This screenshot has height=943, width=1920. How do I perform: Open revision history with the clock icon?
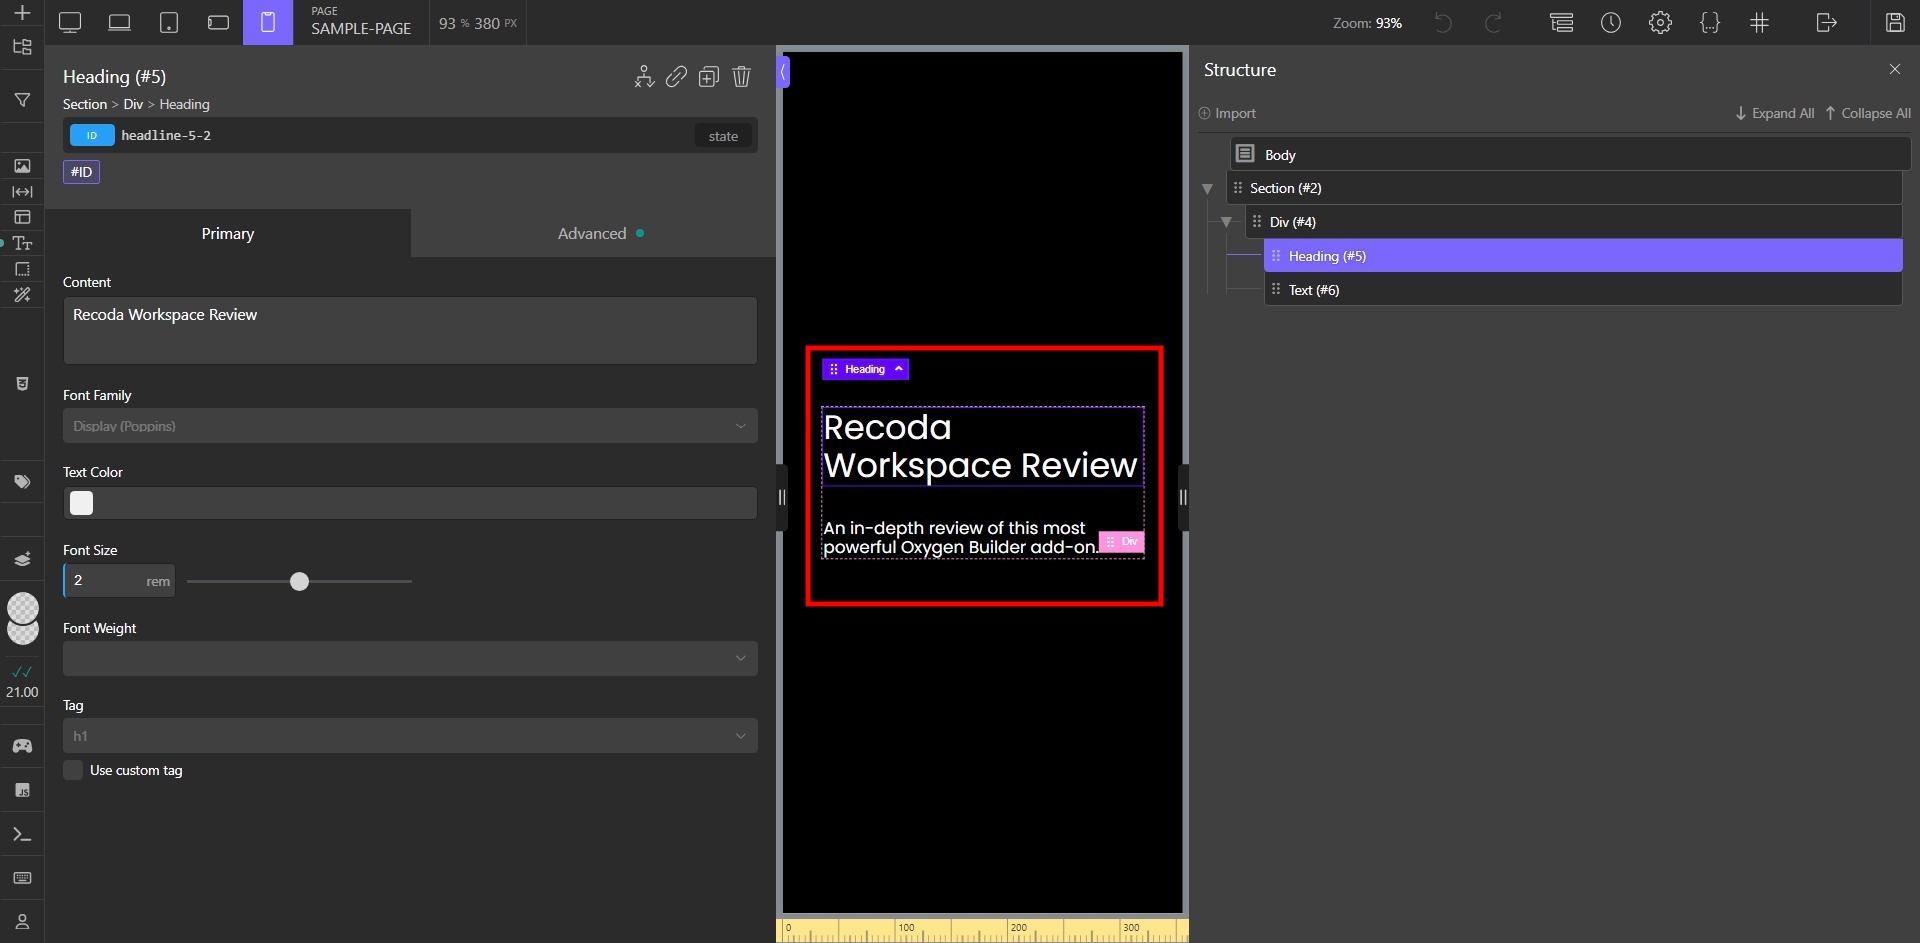point(1611,22)
